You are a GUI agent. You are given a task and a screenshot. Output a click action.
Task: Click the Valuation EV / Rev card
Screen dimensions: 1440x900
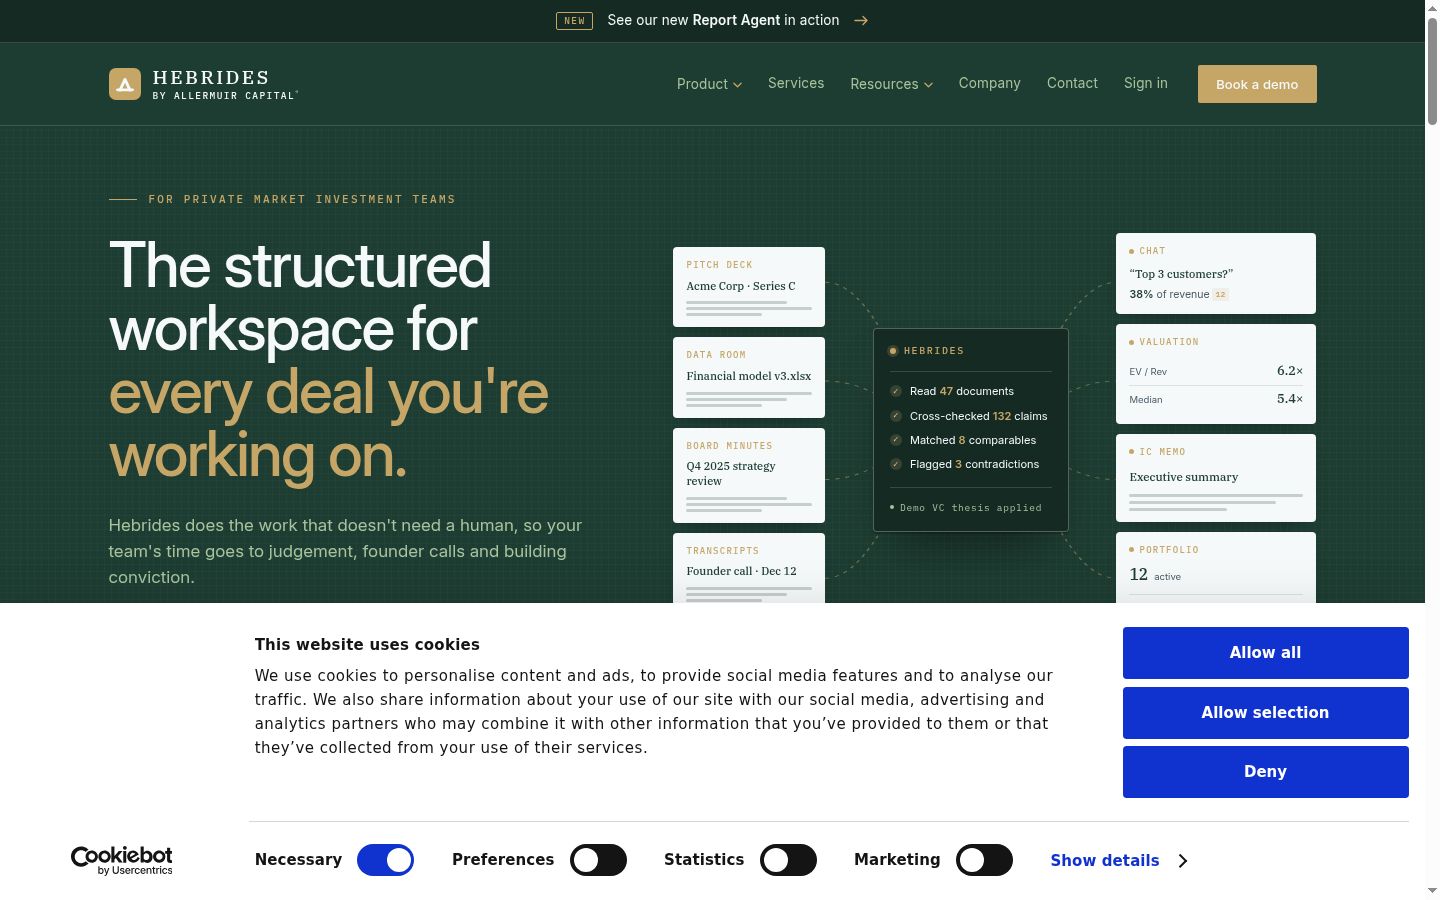(1216, 374)
